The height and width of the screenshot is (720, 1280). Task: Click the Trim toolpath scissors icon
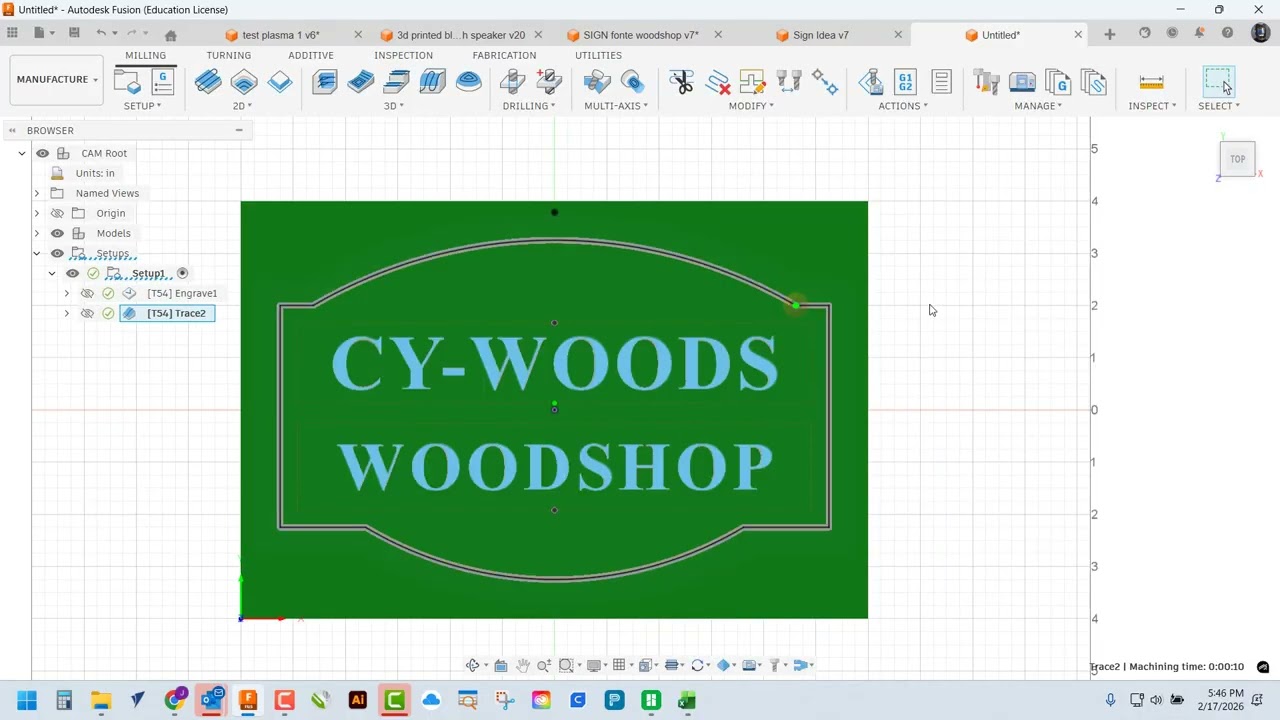pos(681,82)
